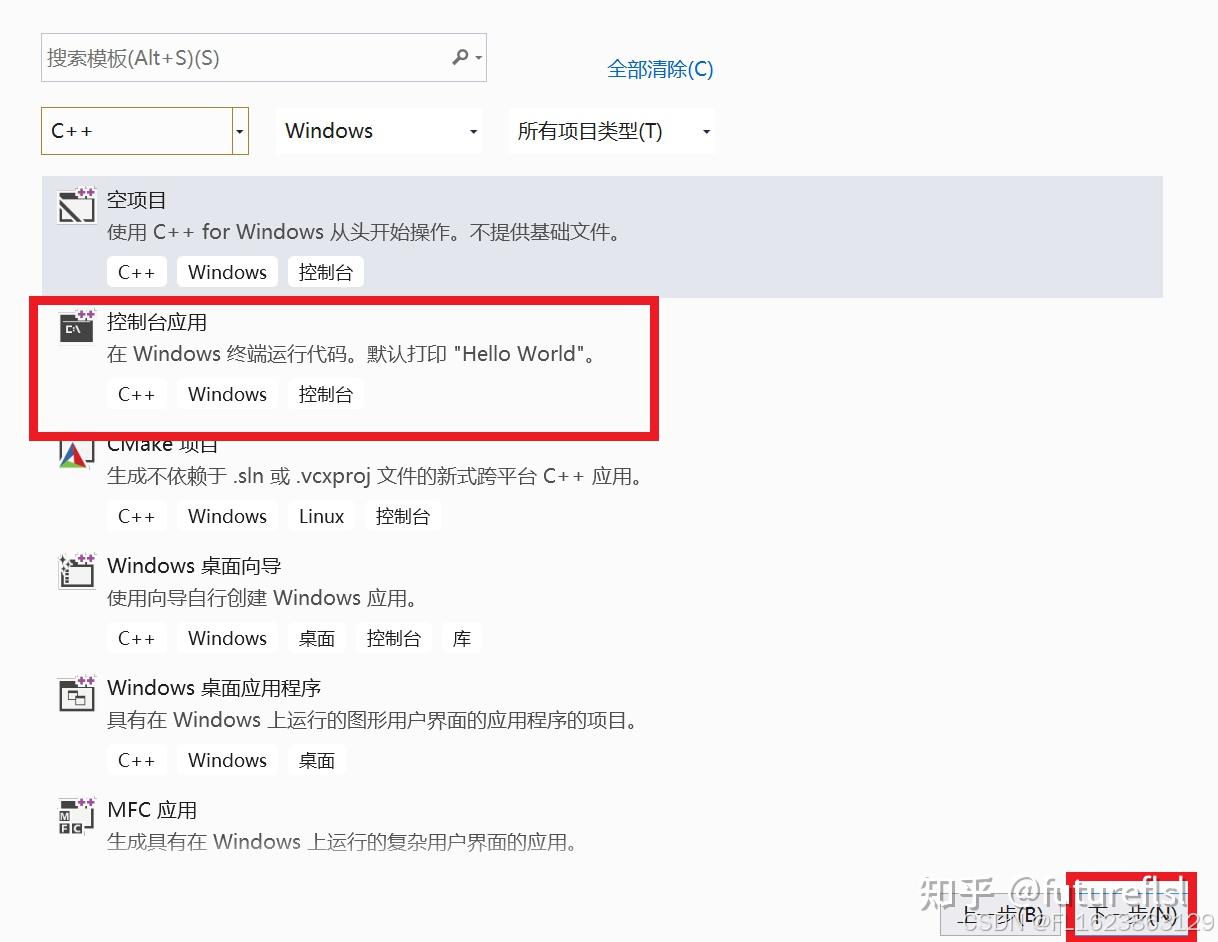Click the 上一步(B) button

click(x=1003, y=913)
